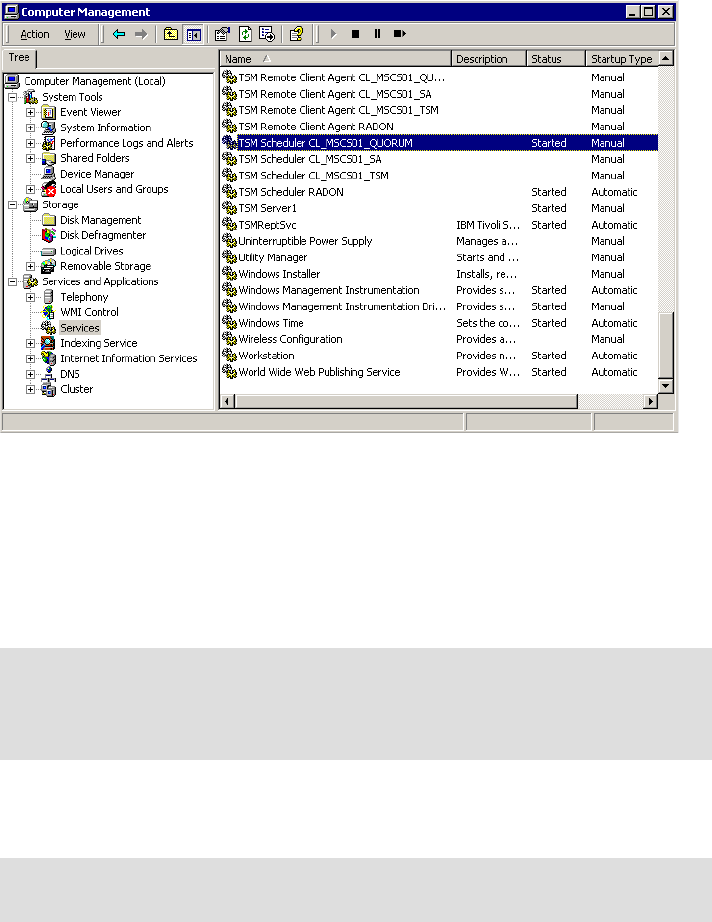Expand the Cluster node

click(31, 389)
